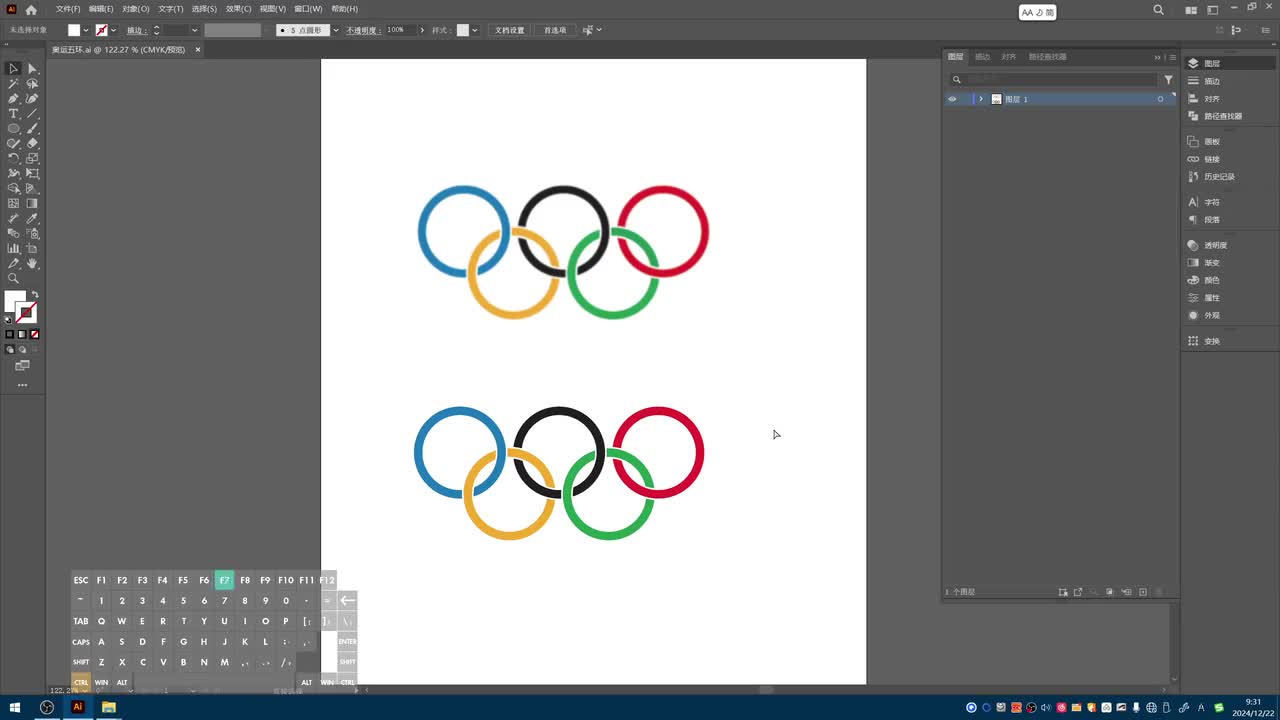The width and height of the screenshot is (1280, 720).
Task: Set fill mode to Gradient
Action: pos(22,334)
